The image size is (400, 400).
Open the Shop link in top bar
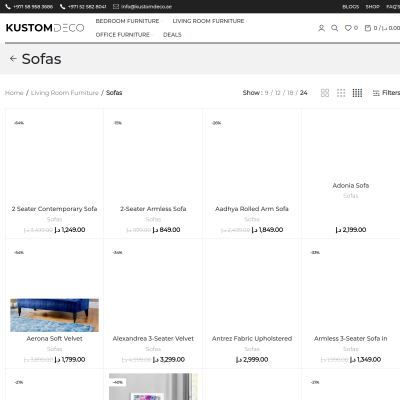pos(372,7)
